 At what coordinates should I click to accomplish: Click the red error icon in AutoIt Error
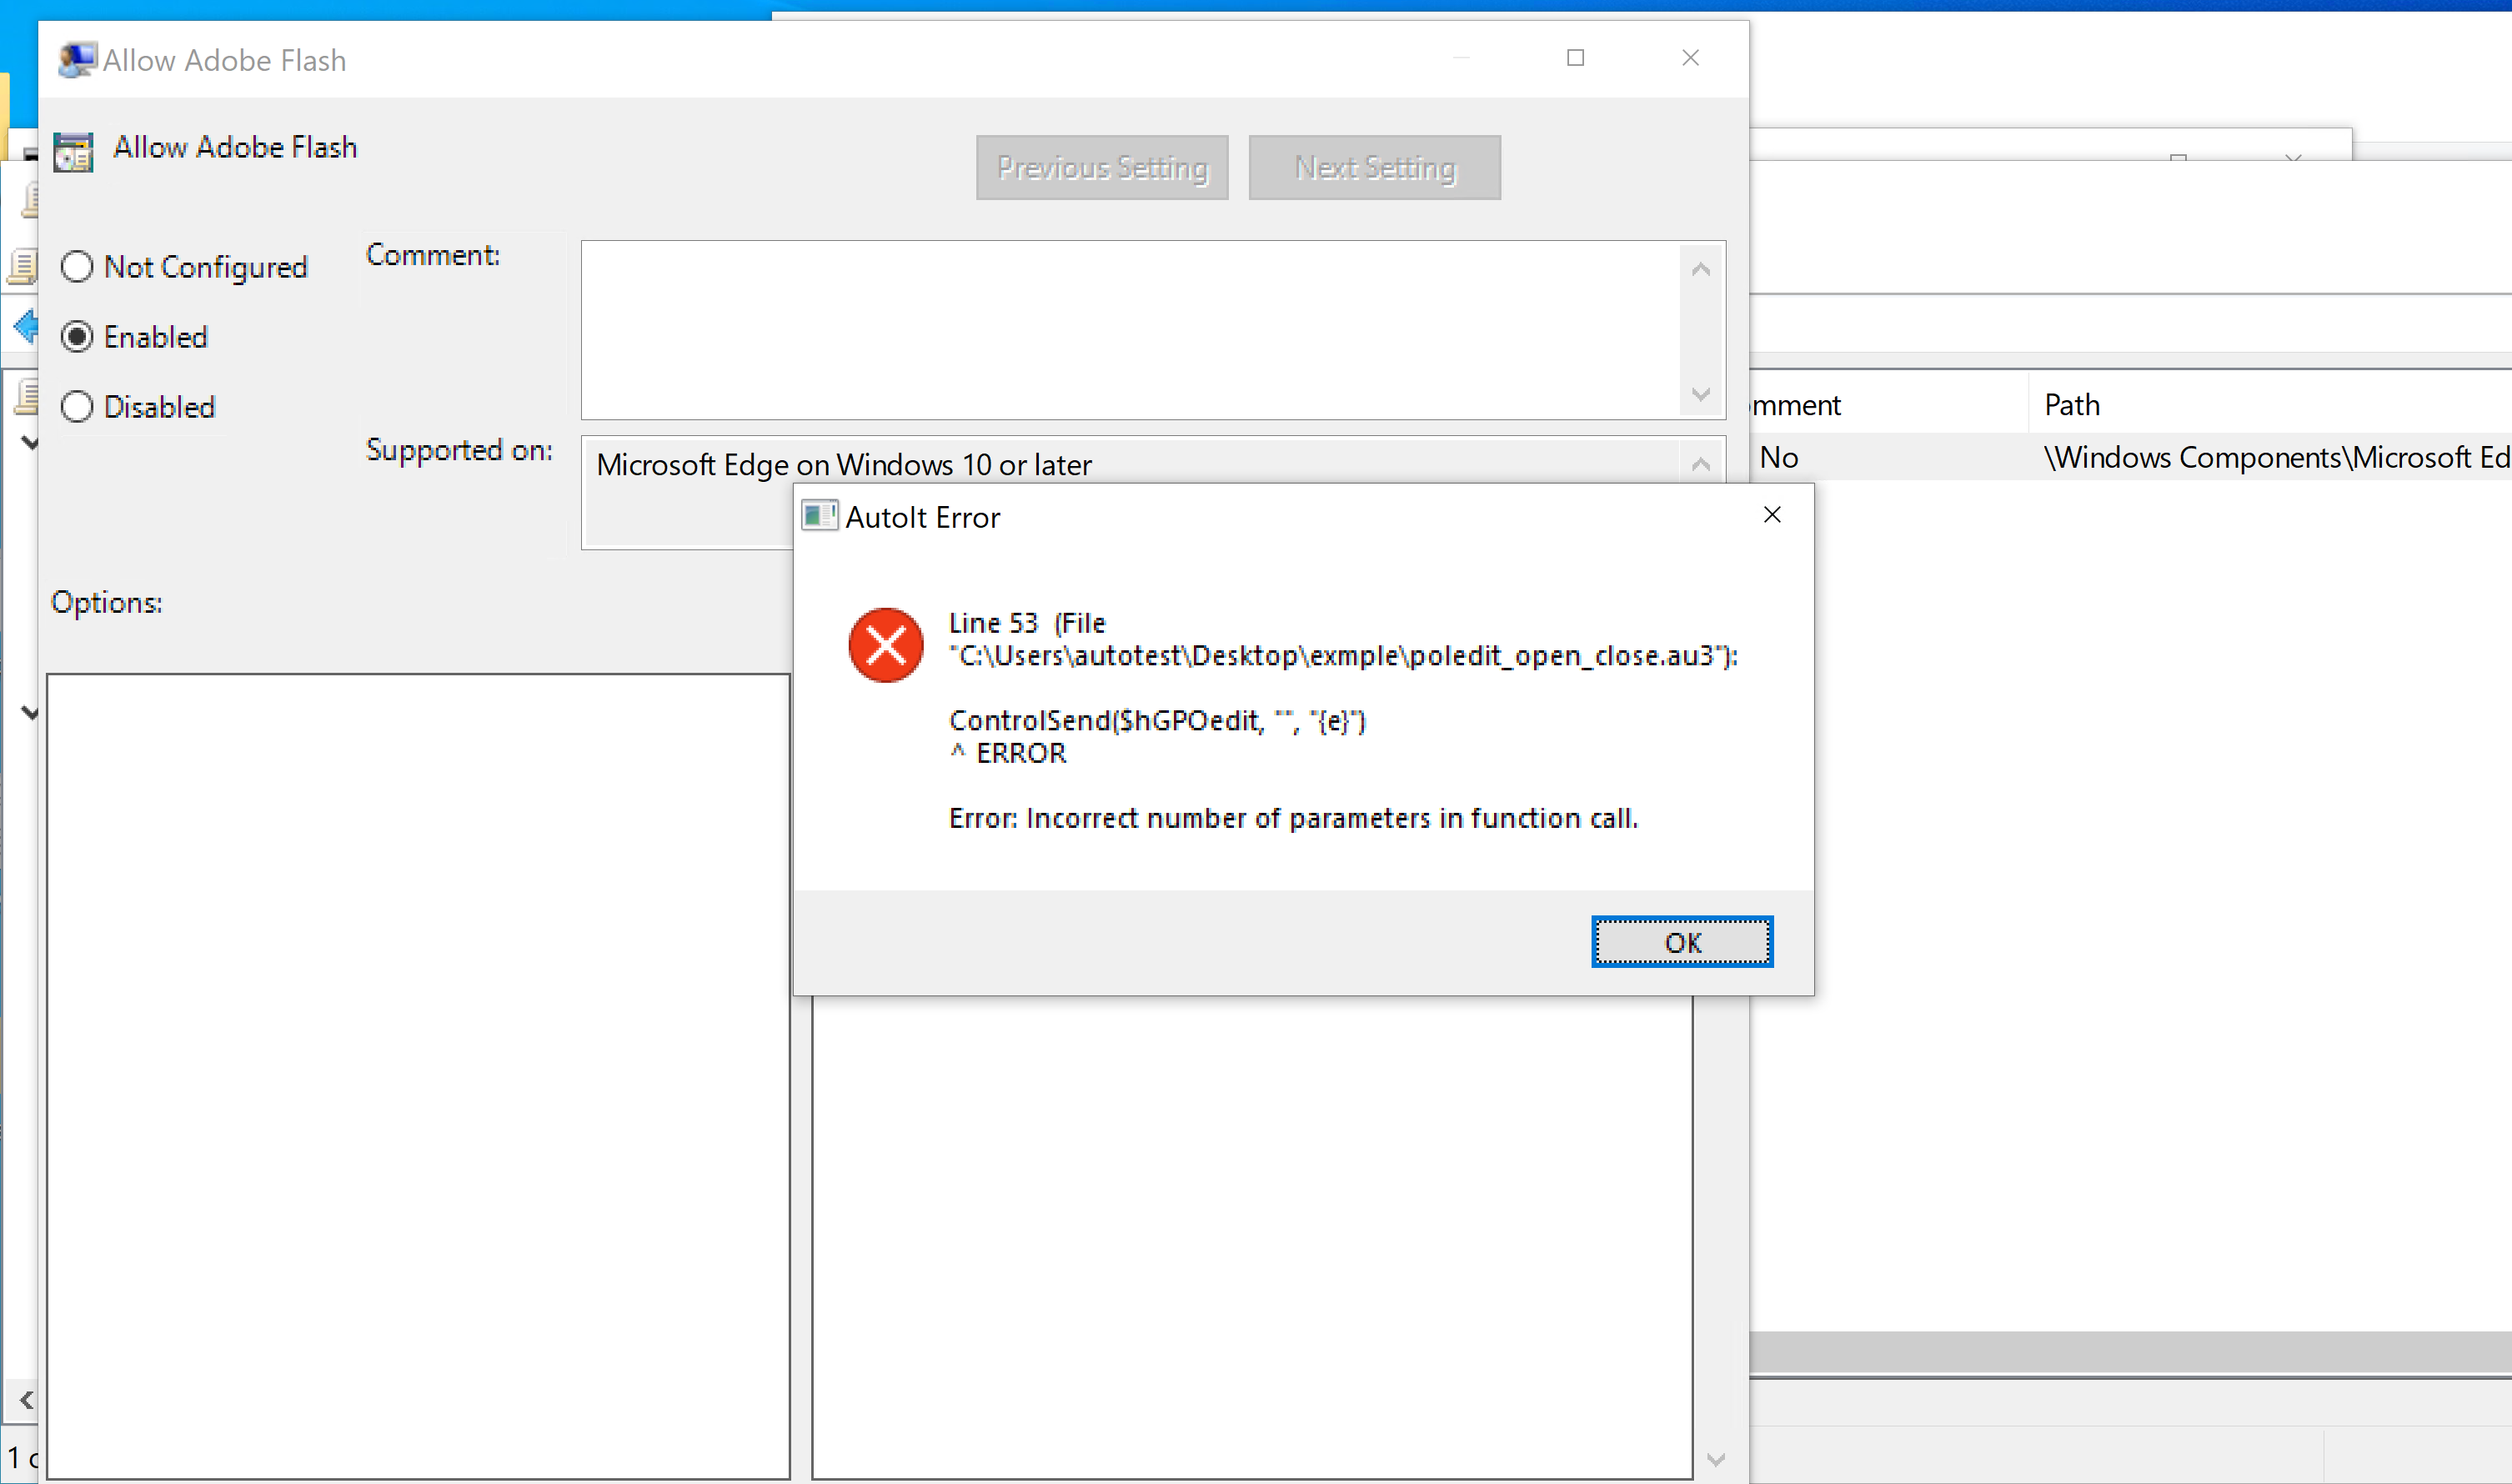[886, 645]
